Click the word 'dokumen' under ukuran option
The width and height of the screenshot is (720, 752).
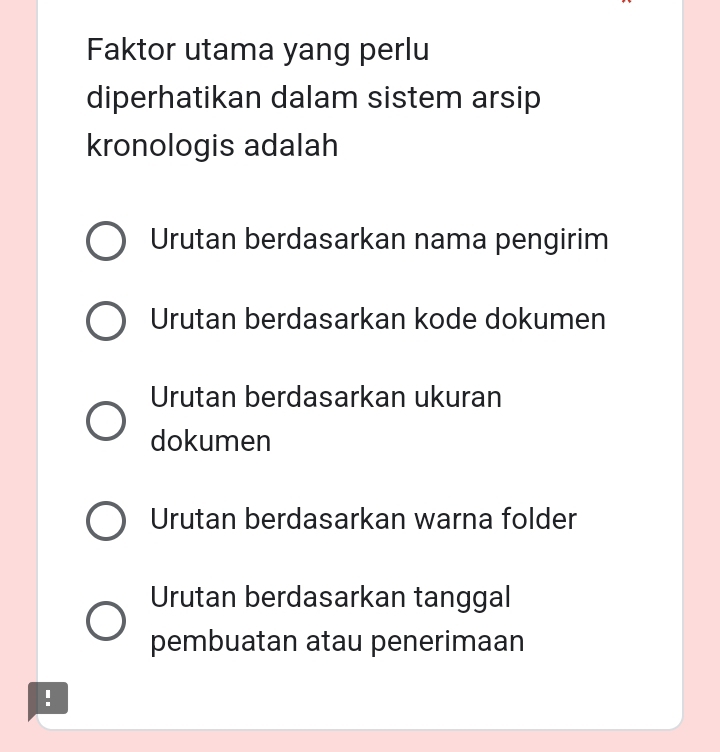(x=210, y=441)
